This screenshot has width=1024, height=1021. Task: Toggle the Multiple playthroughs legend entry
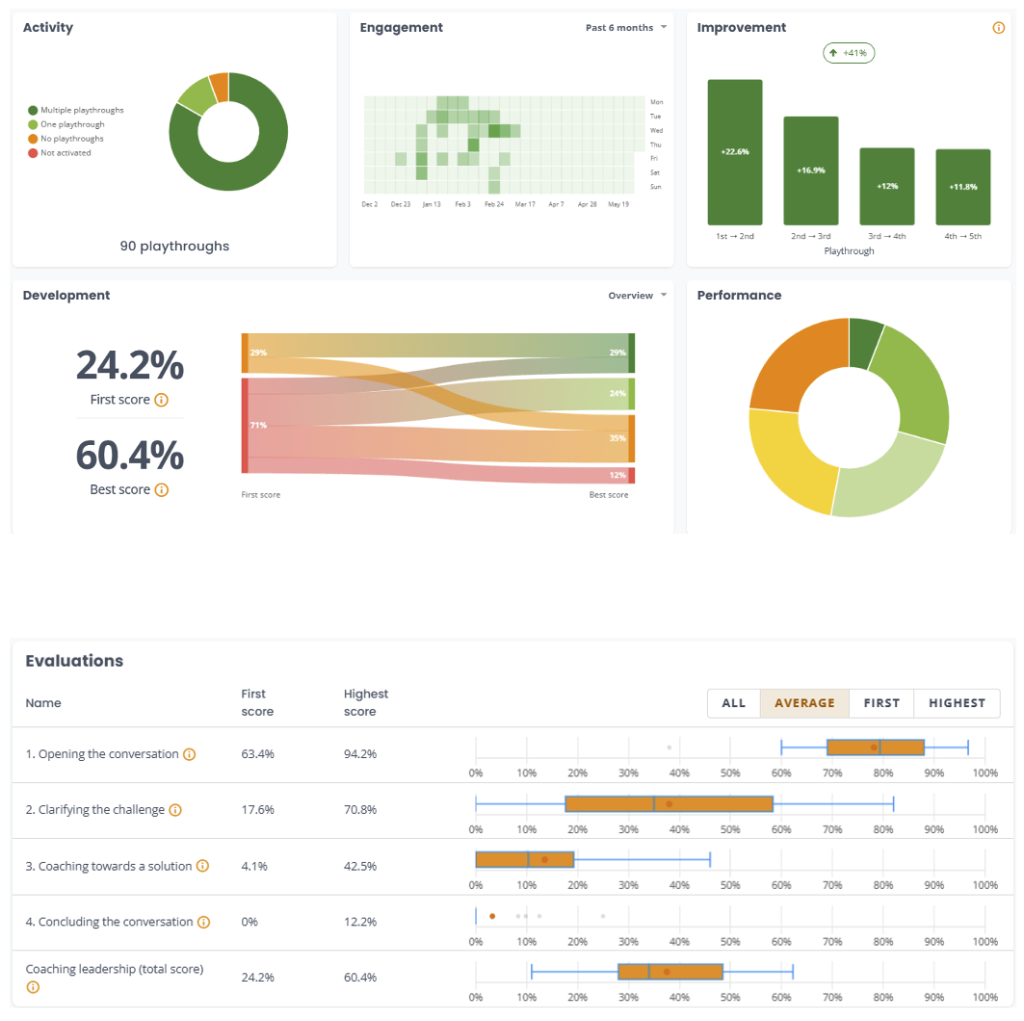coord(76,110)
